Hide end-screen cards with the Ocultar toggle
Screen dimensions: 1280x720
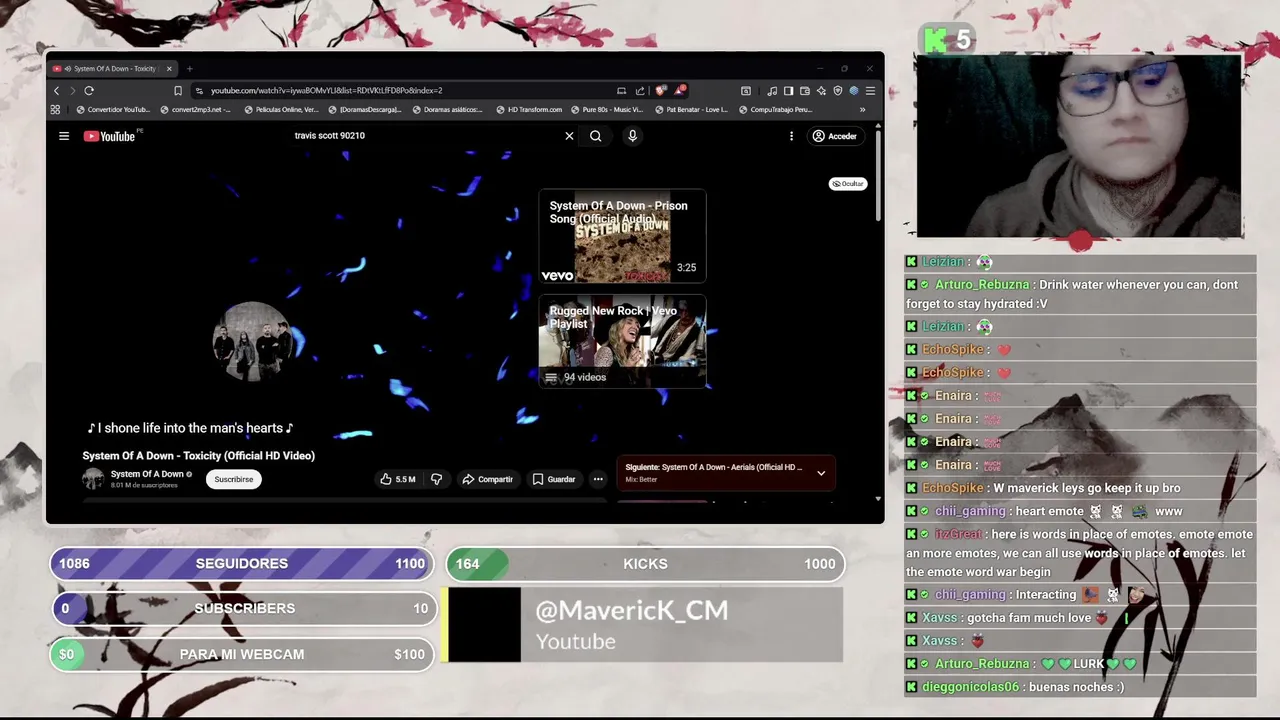pos(847,184)
